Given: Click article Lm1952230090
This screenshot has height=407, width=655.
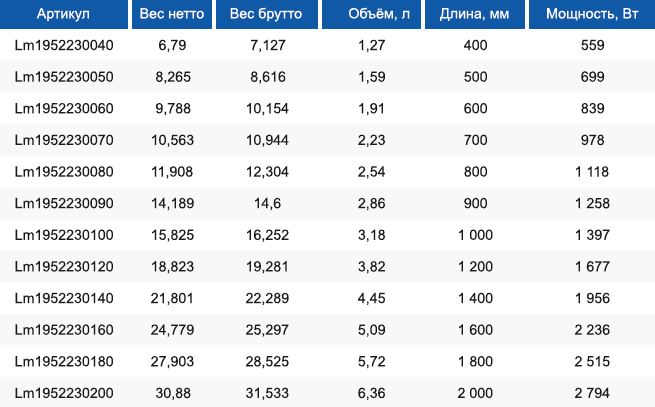Looking at the screenshot, I should [64, 204].
